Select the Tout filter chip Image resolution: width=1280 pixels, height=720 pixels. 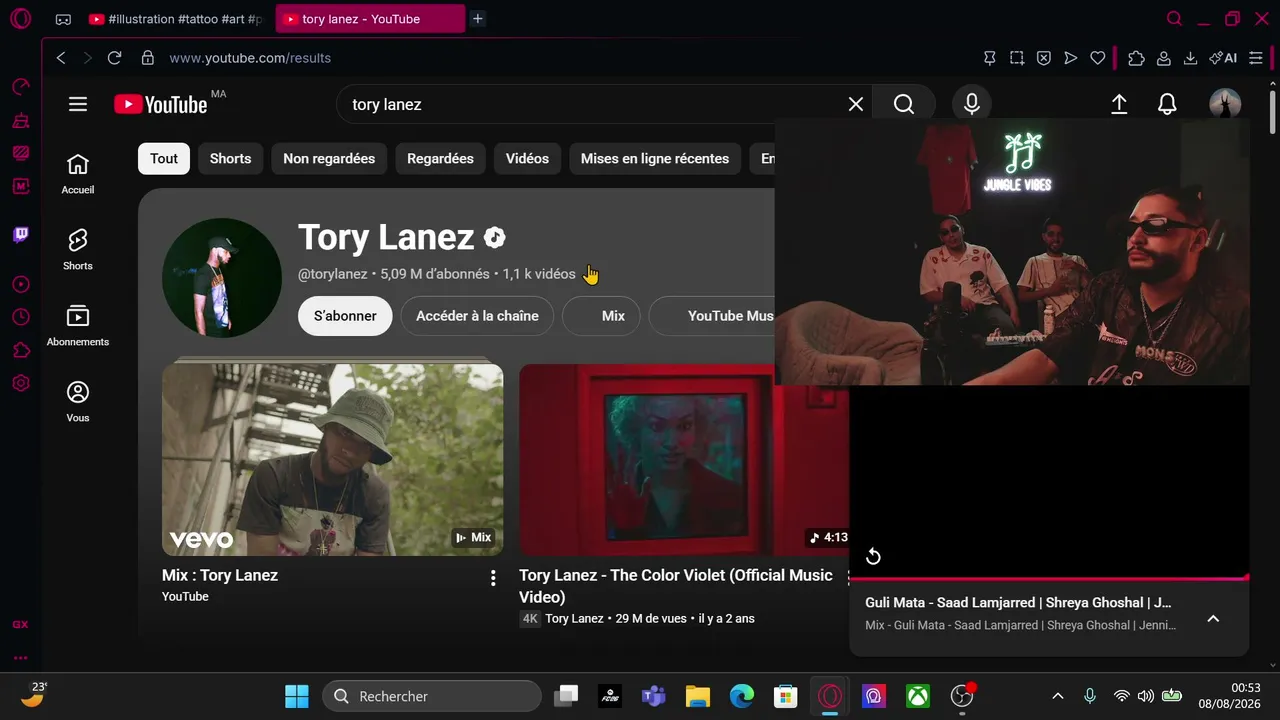[x=164, y=158]
